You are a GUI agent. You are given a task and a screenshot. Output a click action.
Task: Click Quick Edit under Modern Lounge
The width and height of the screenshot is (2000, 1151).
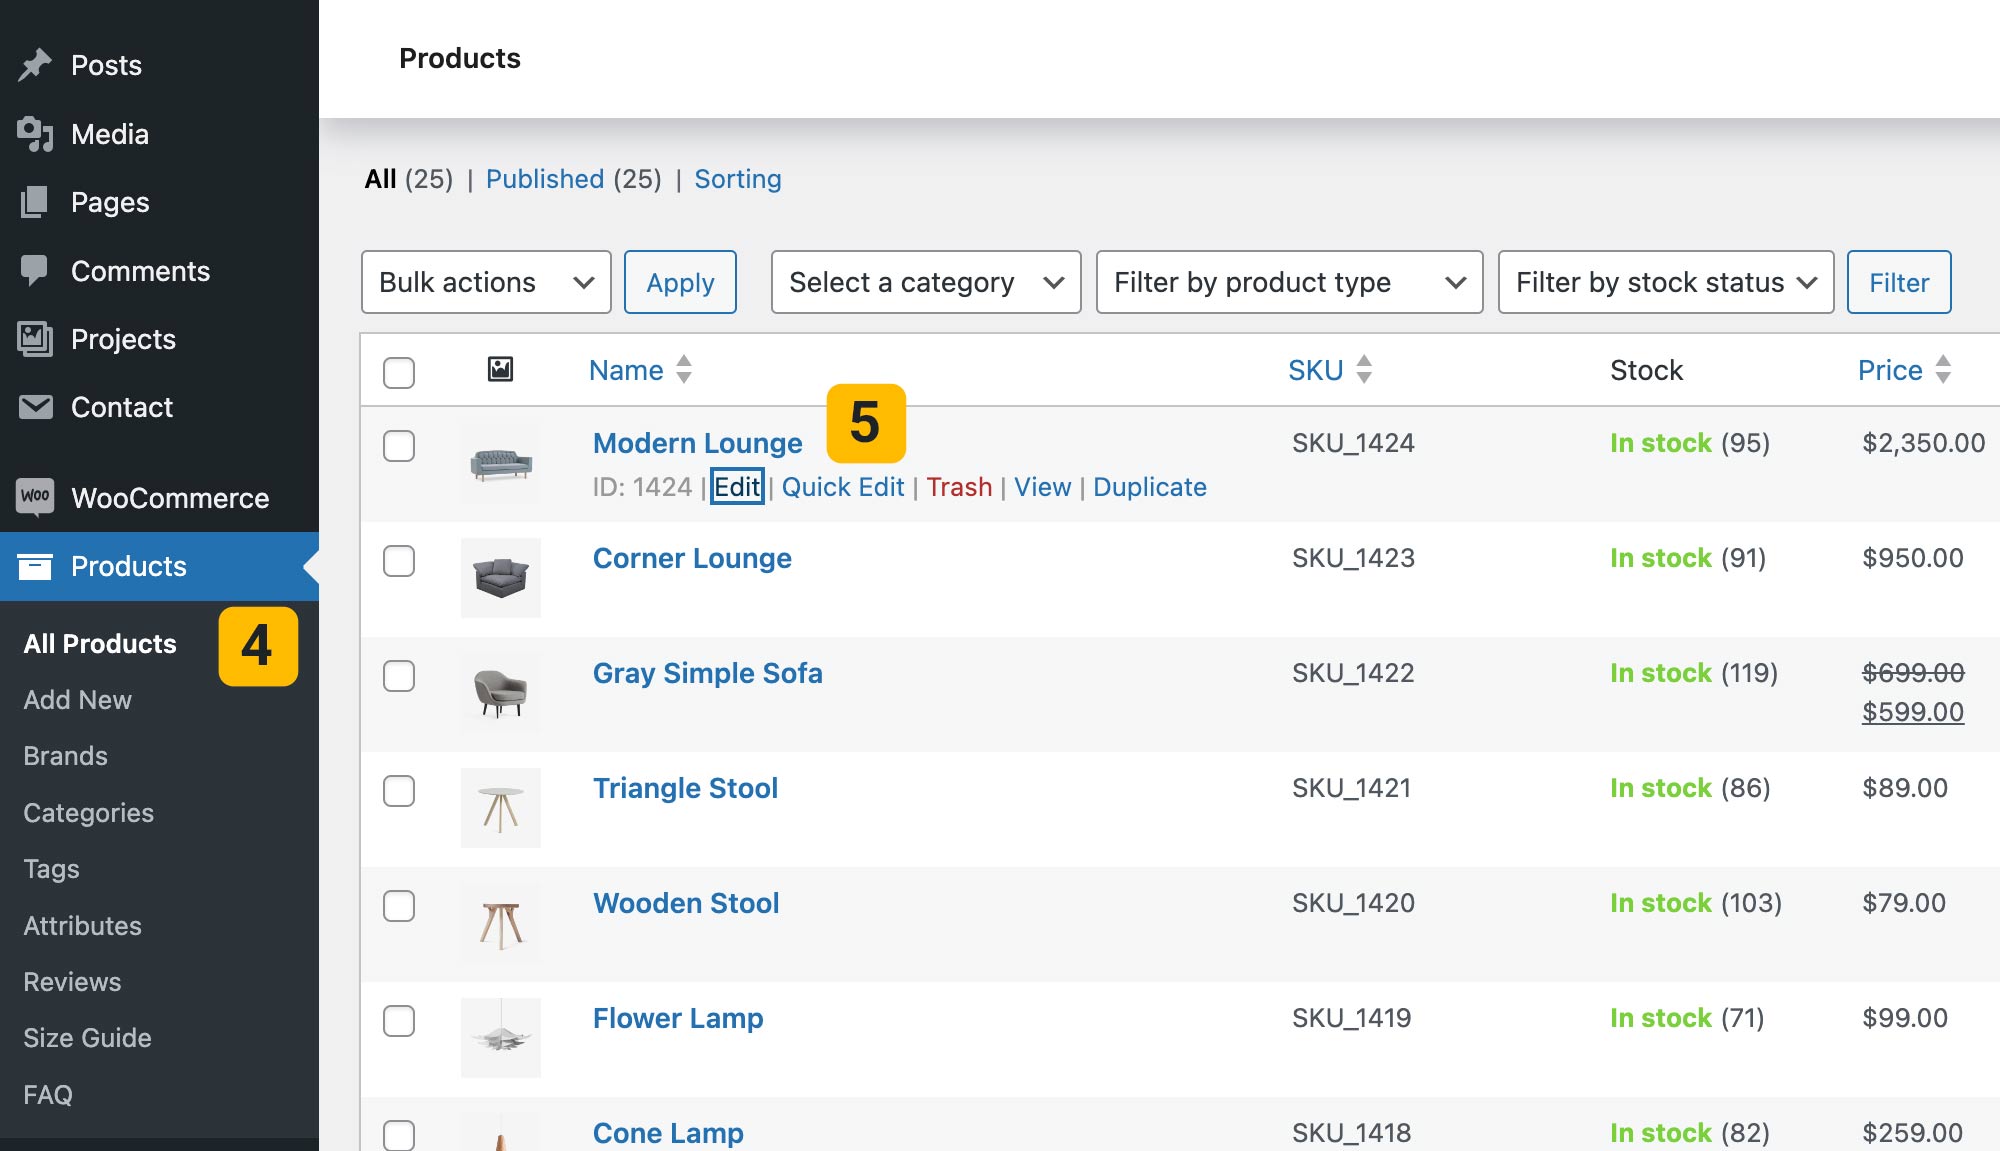842,487
